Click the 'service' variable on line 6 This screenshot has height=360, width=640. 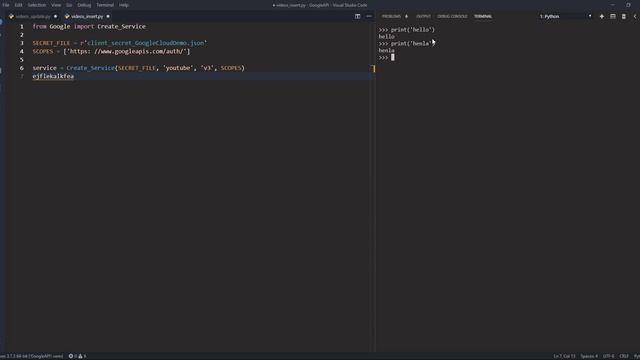point(44,68)
